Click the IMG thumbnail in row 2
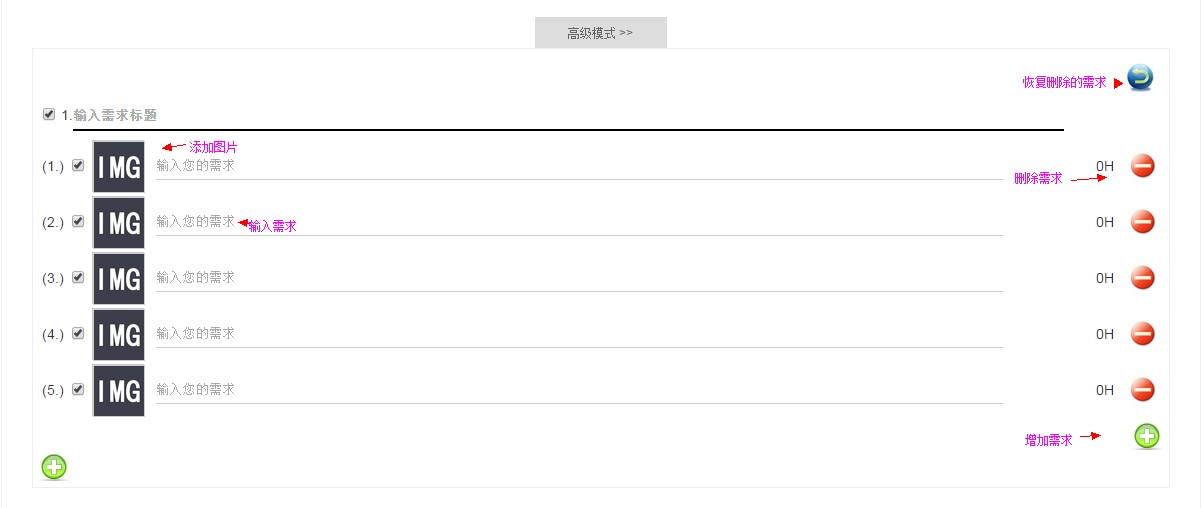The width and height of the screenshot is (1201, 508). (x=119, y=222)
